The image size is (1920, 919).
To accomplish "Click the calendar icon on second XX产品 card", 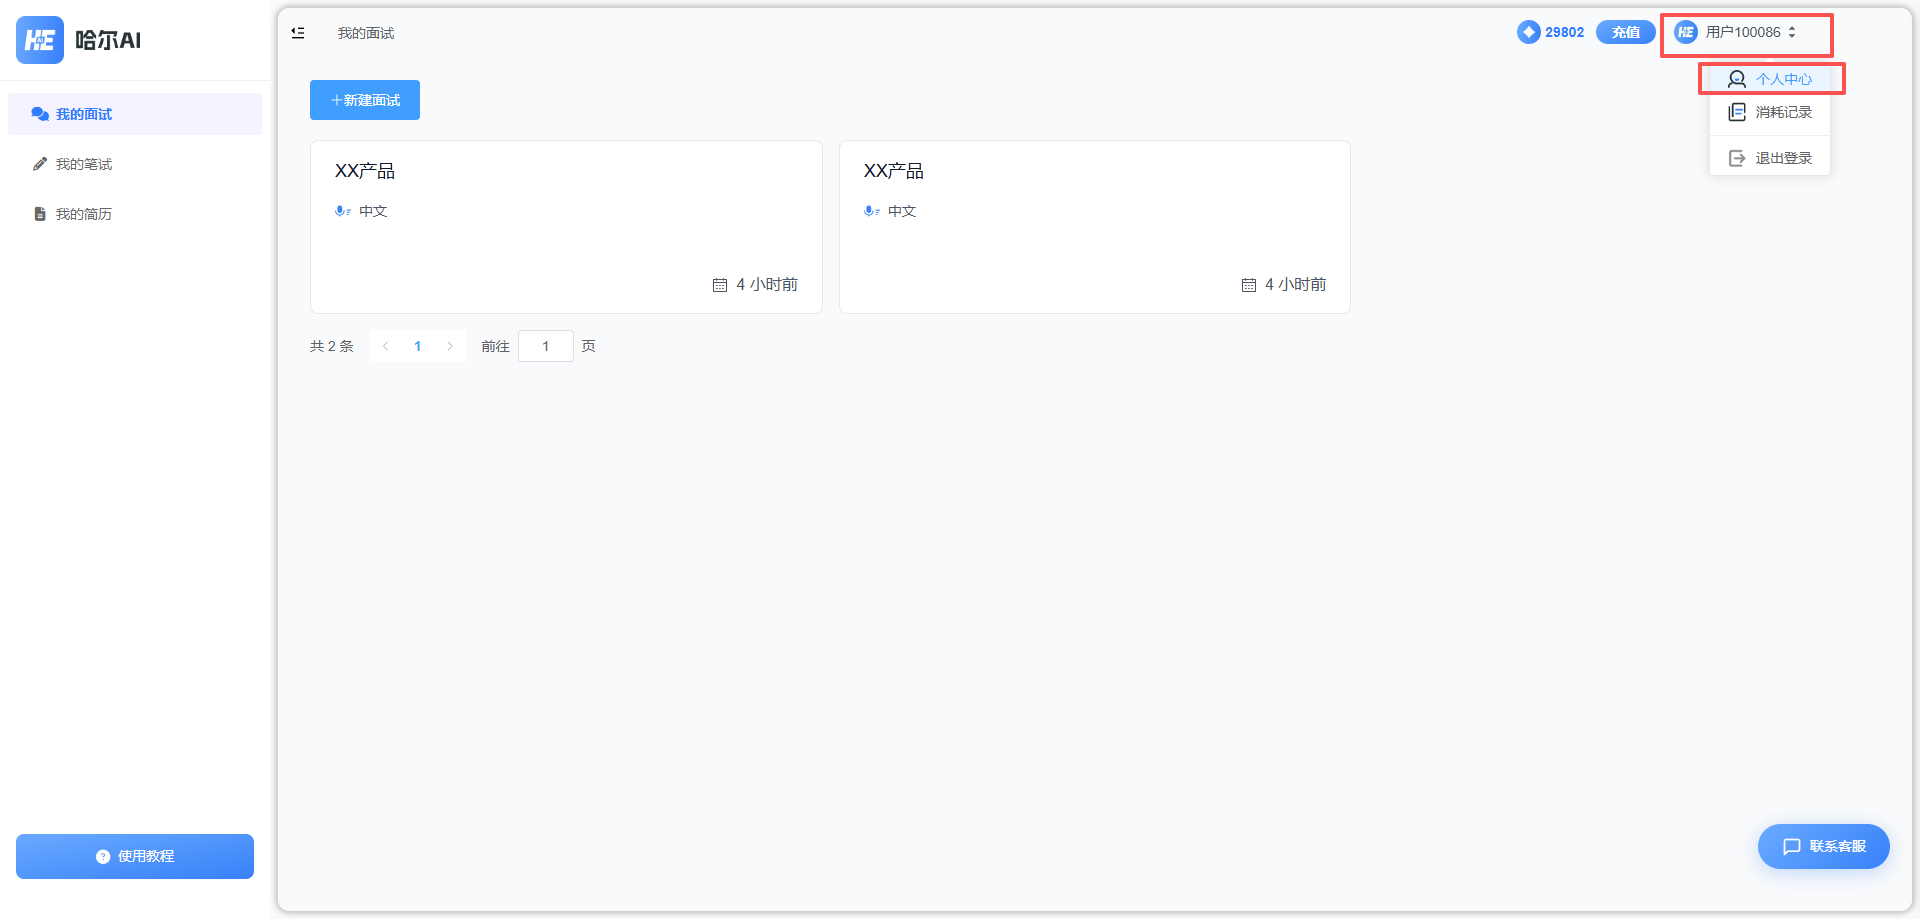I will click(x=1248, y=285).
